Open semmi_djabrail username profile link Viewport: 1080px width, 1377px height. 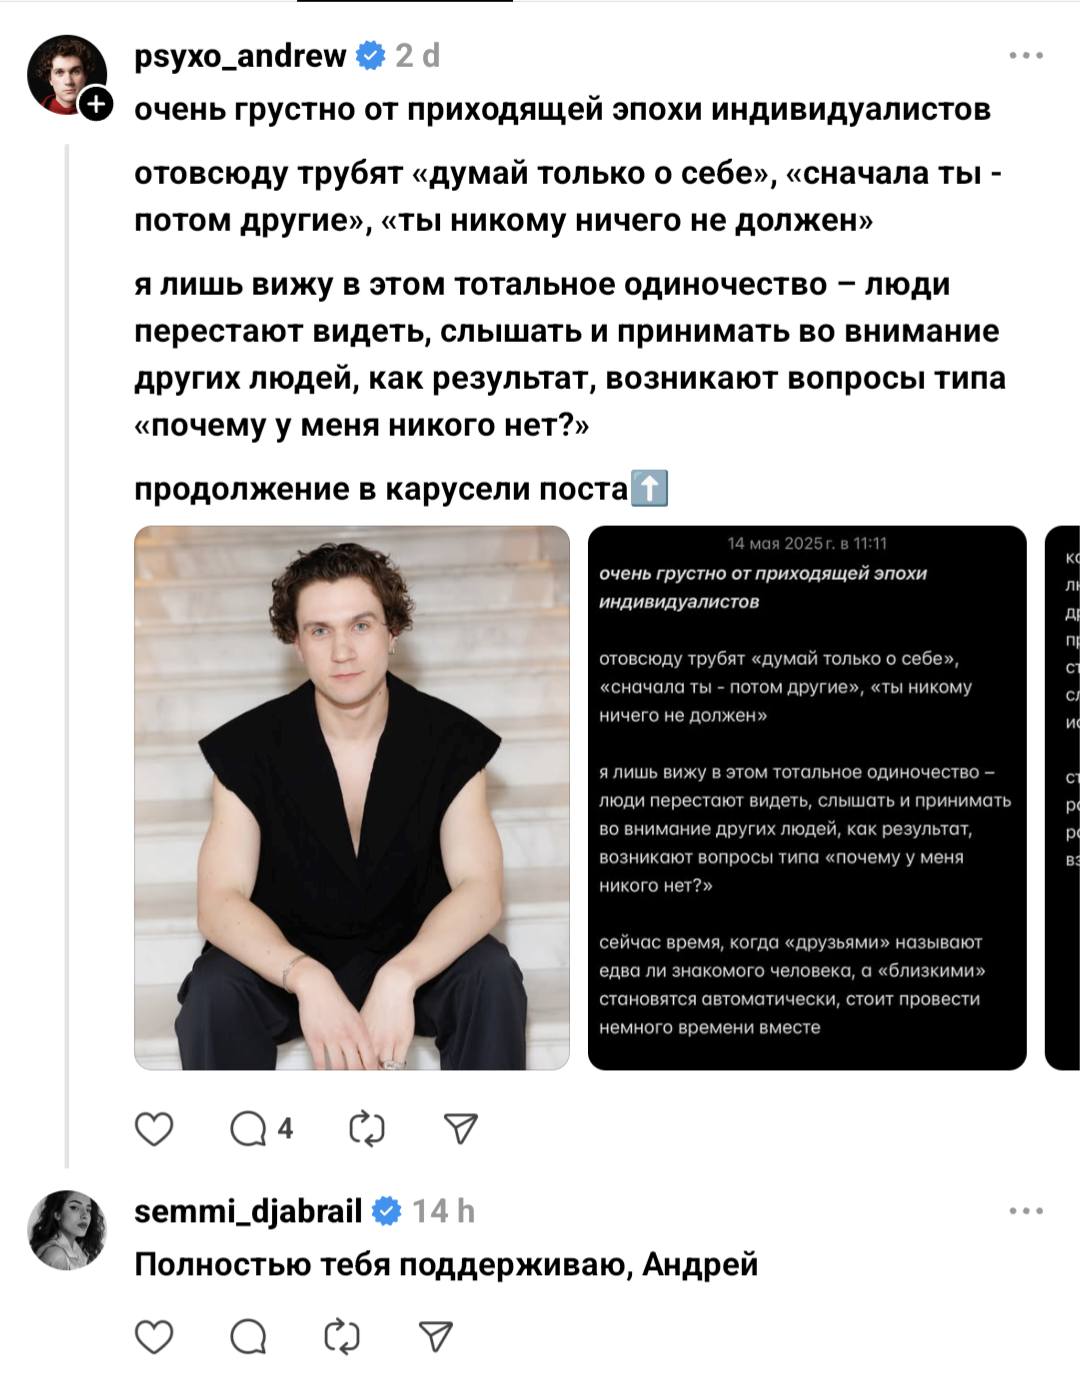pyautogui.click(x=248, y=1211)
